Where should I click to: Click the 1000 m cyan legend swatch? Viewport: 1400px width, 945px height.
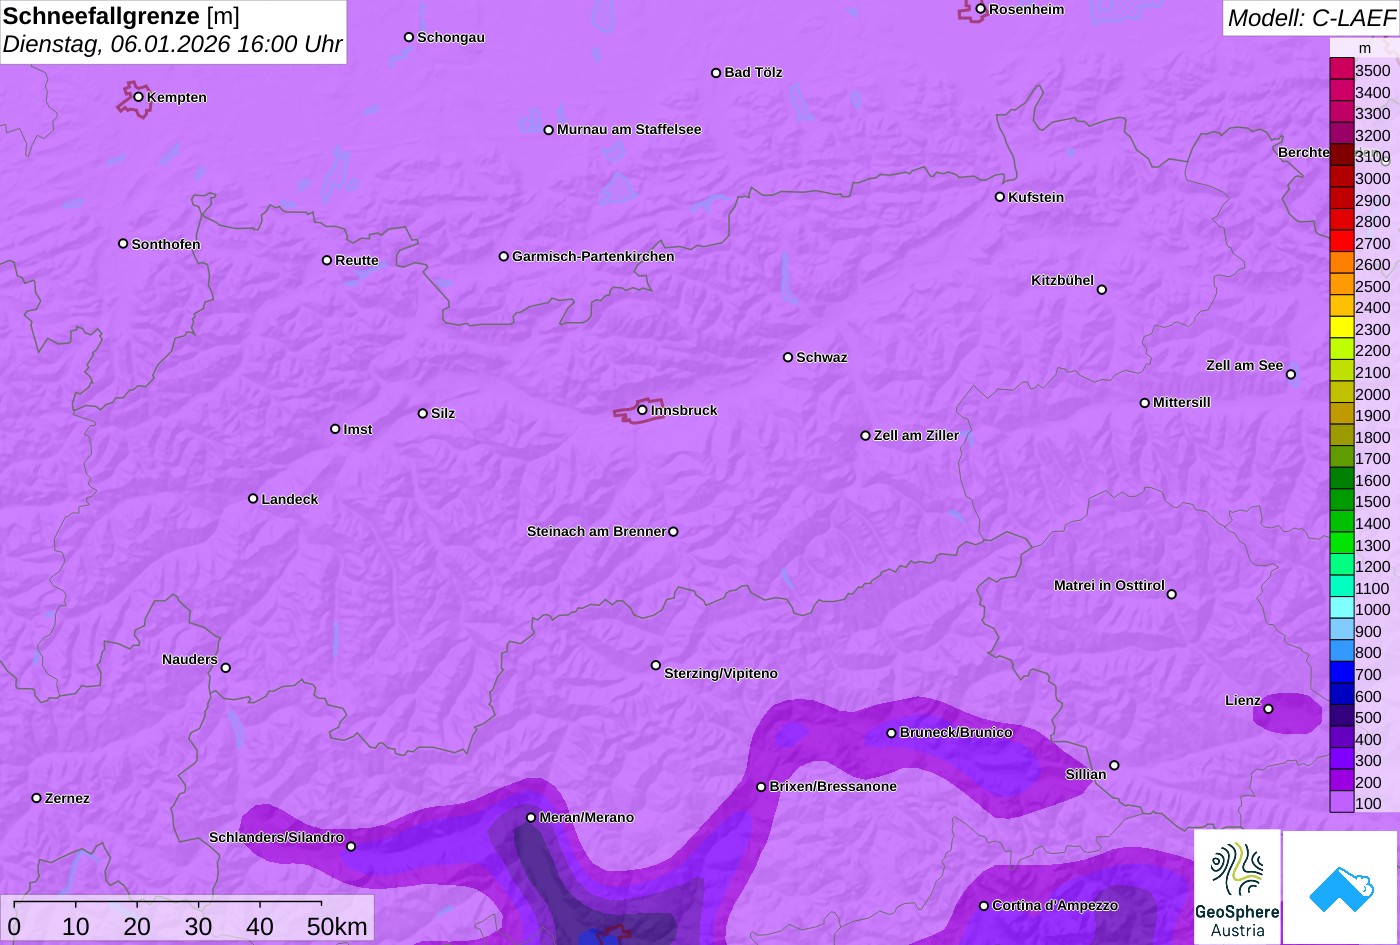[x=1342, y=607]
